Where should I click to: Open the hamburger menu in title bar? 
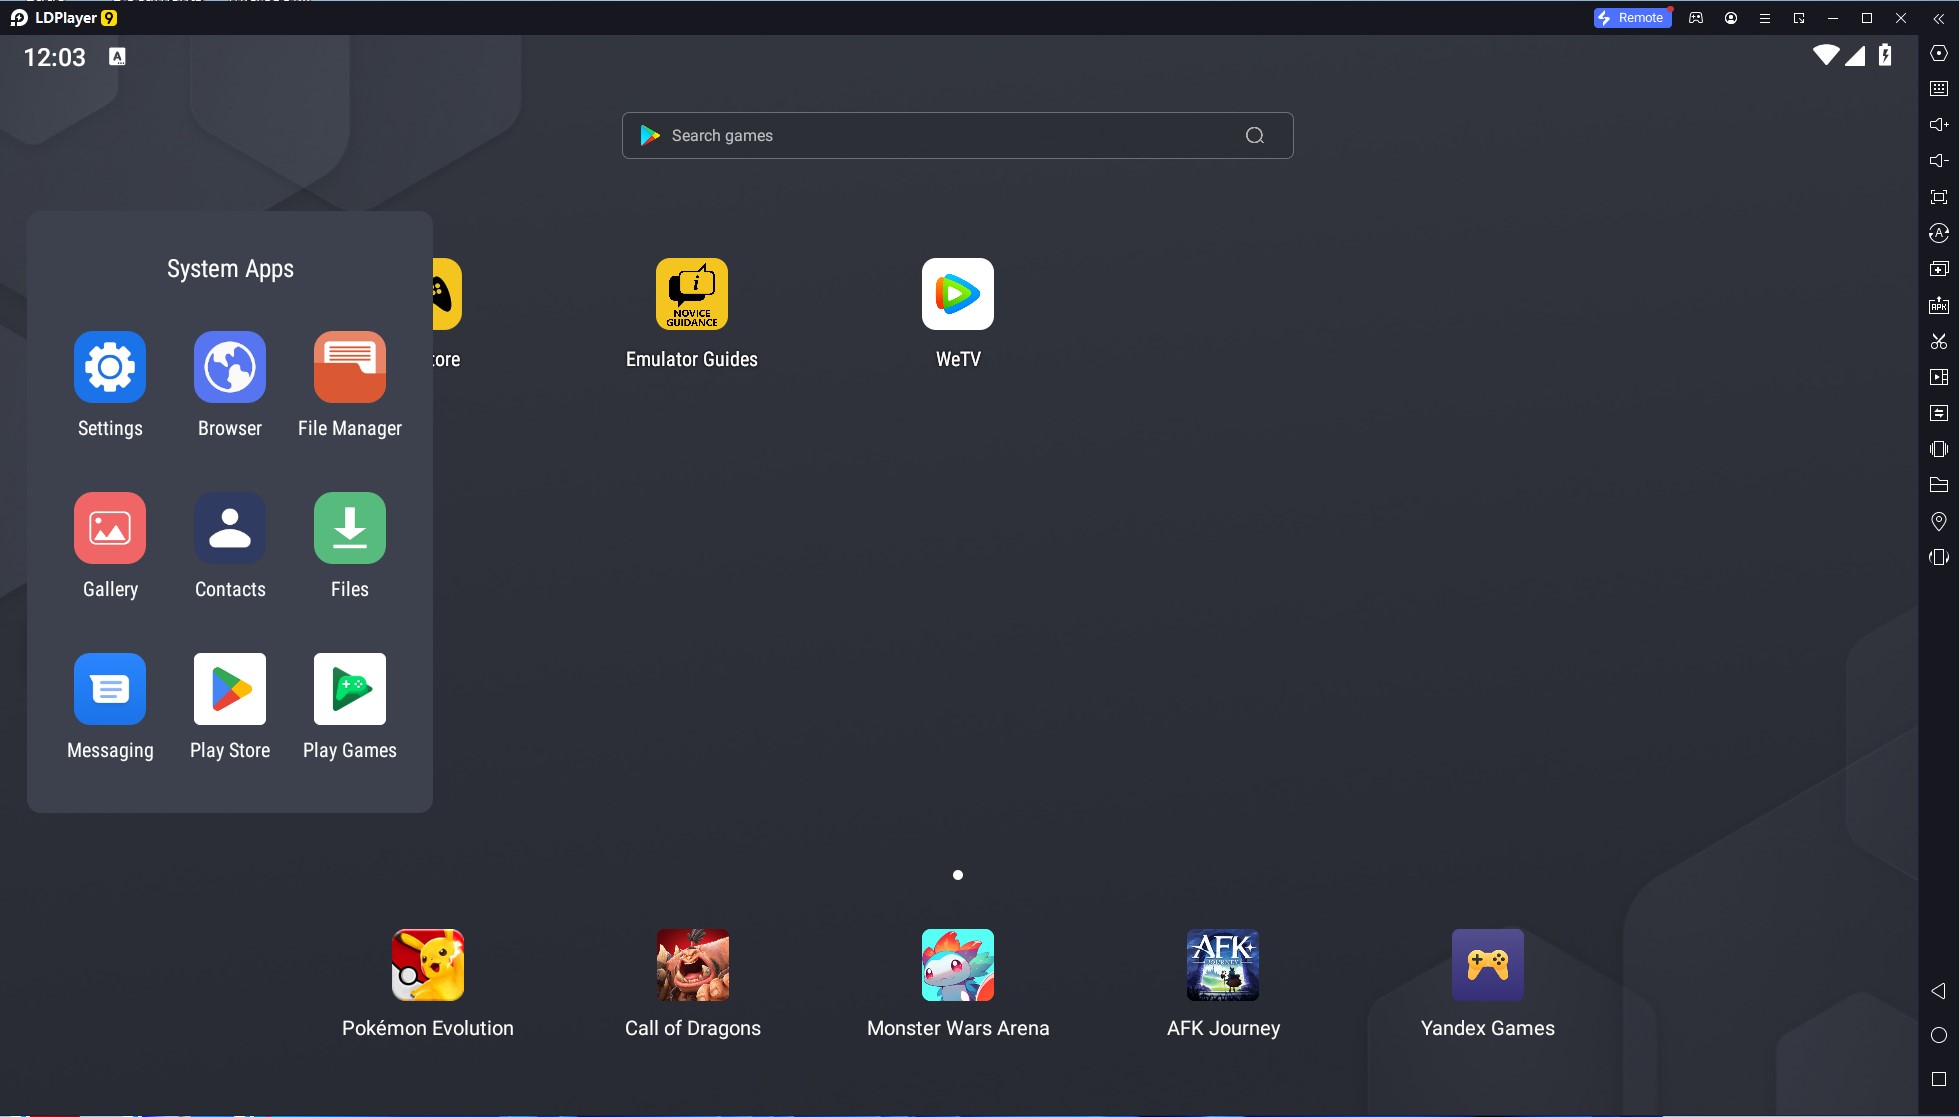[1765, 18]
